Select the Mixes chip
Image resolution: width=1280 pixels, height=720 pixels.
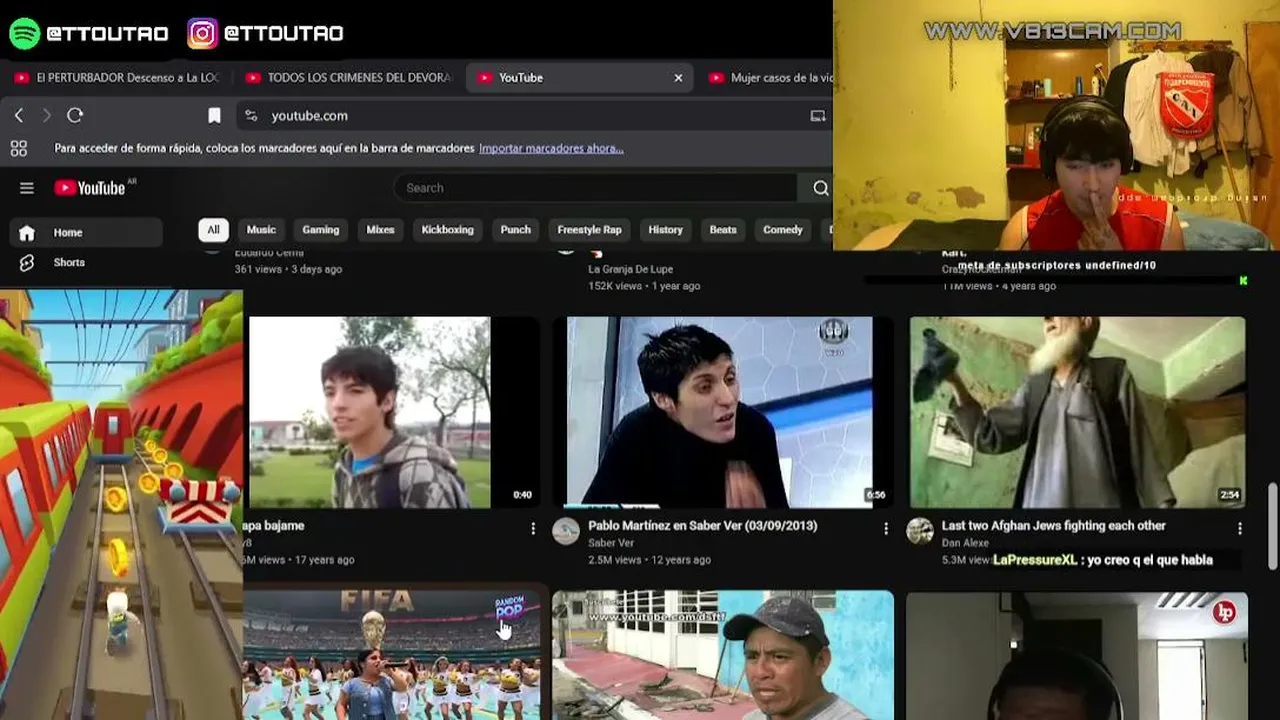click(x=380, y=230)
